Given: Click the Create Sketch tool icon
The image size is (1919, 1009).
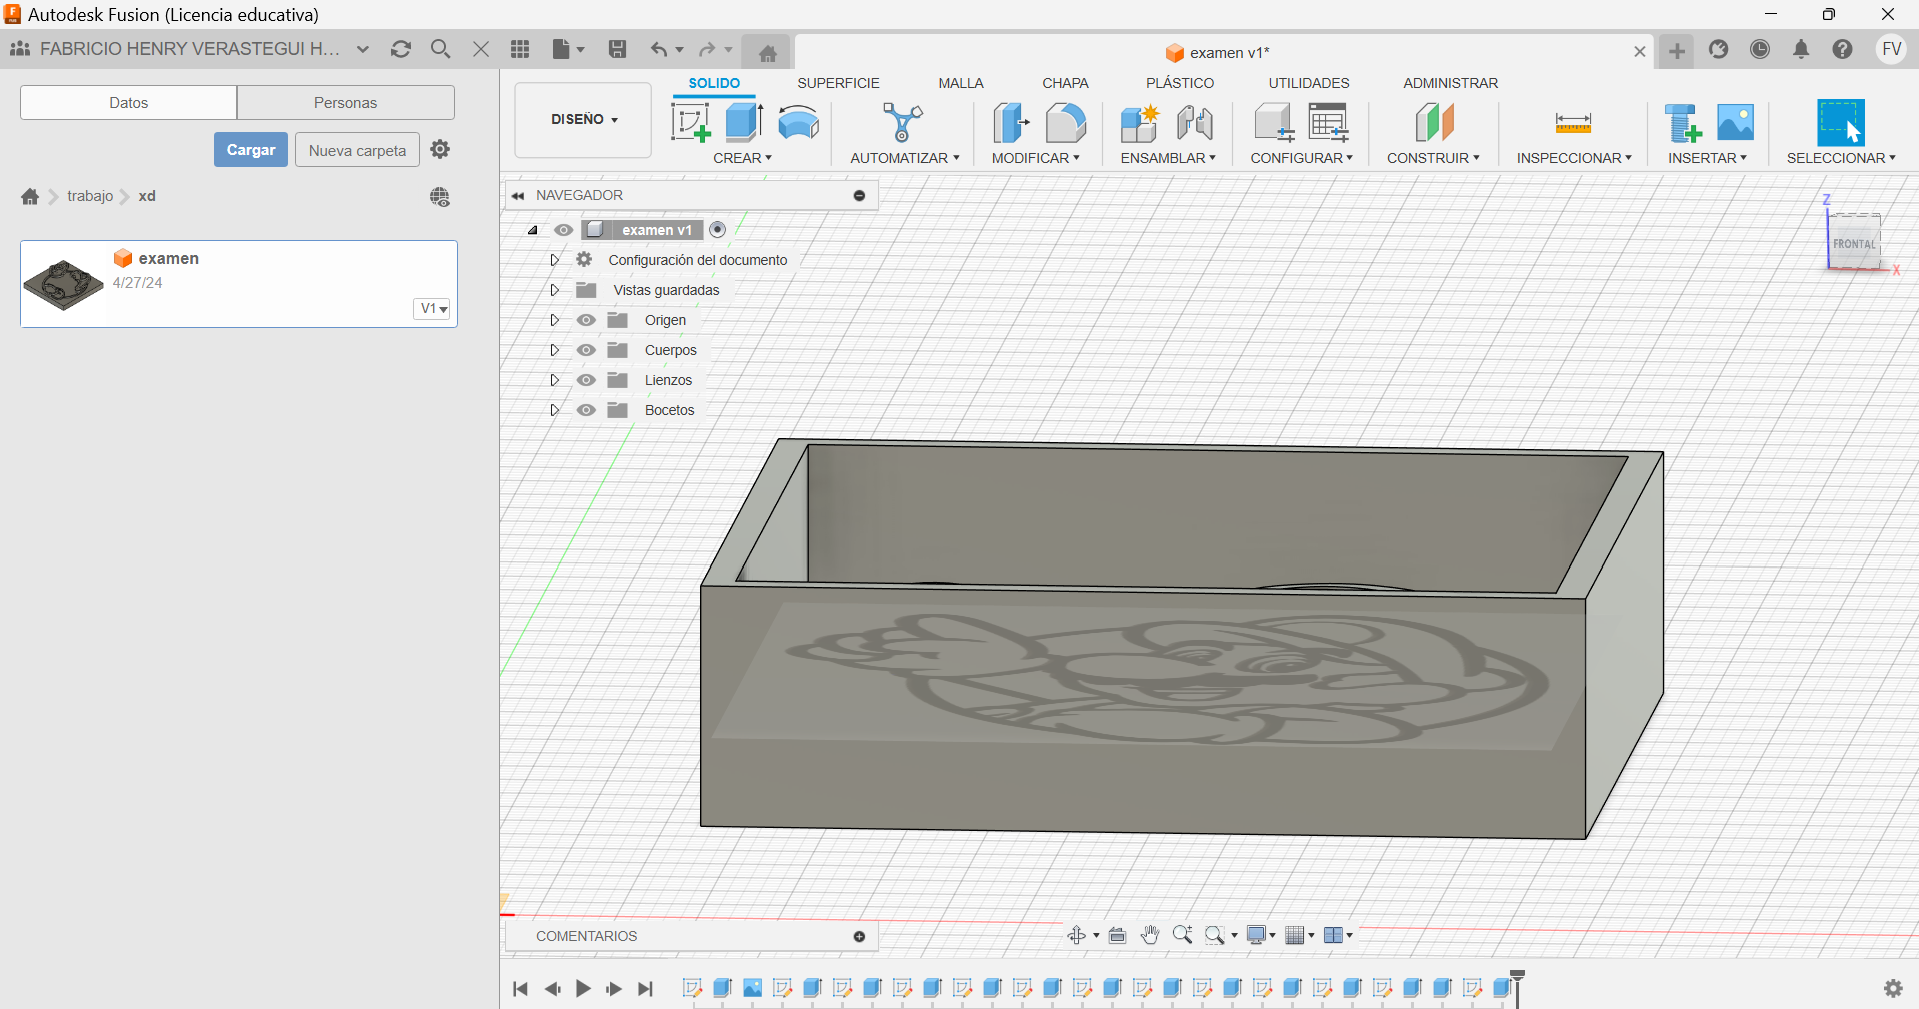Looking at the screenshot, I should [690, 123].
